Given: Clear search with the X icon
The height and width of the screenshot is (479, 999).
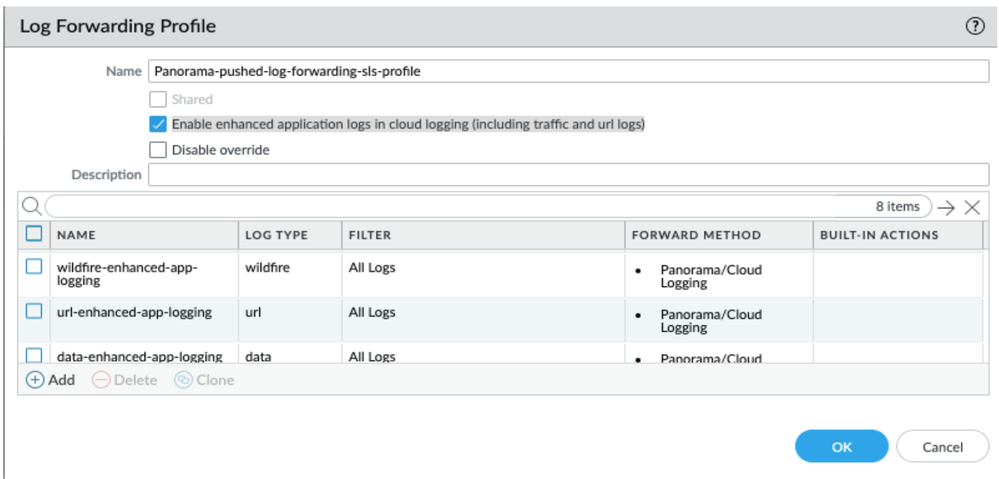Looking at the screenshot, I should tap(972, 207).
